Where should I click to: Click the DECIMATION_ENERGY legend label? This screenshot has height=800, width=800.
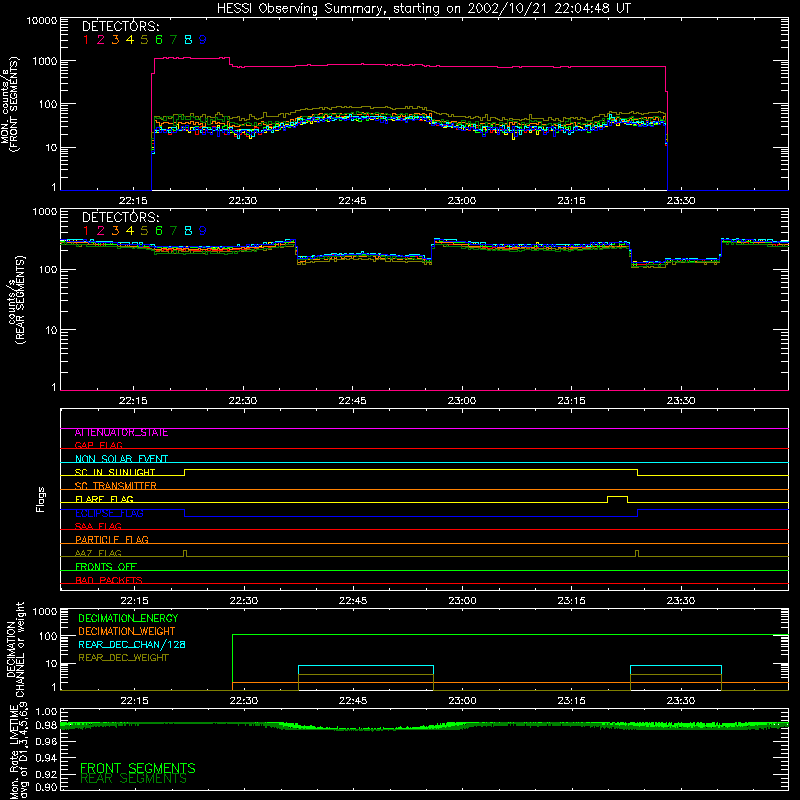pos(128,618)
